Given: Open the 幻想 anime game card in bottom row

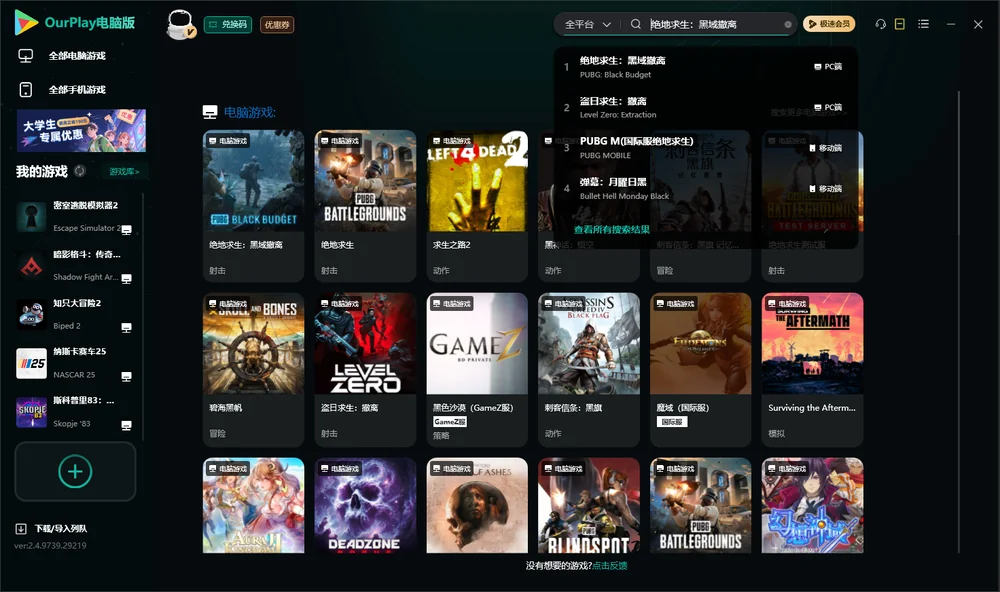Looking at the screenshot, I should tap(812, 505).
